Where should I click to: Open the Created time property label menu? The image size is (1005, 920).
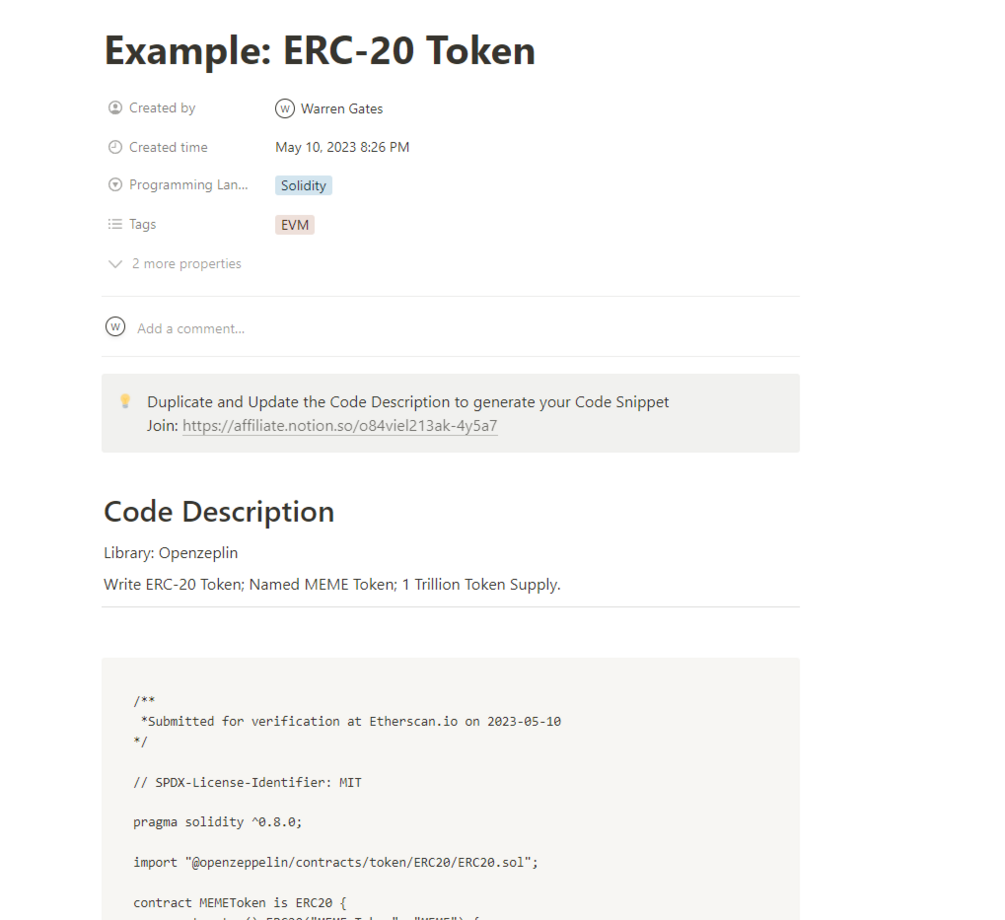[168, 147]
